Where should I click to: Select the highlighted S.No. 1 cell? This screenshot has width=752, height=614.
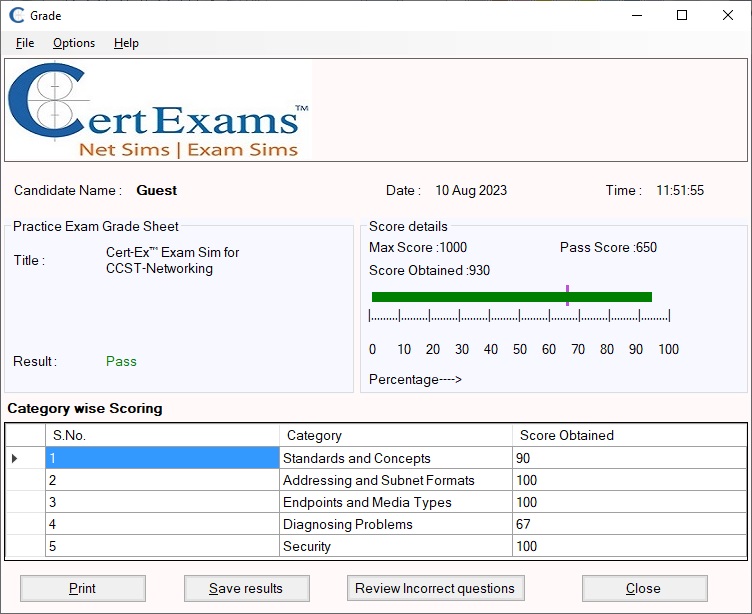click(x=162, y=458)
